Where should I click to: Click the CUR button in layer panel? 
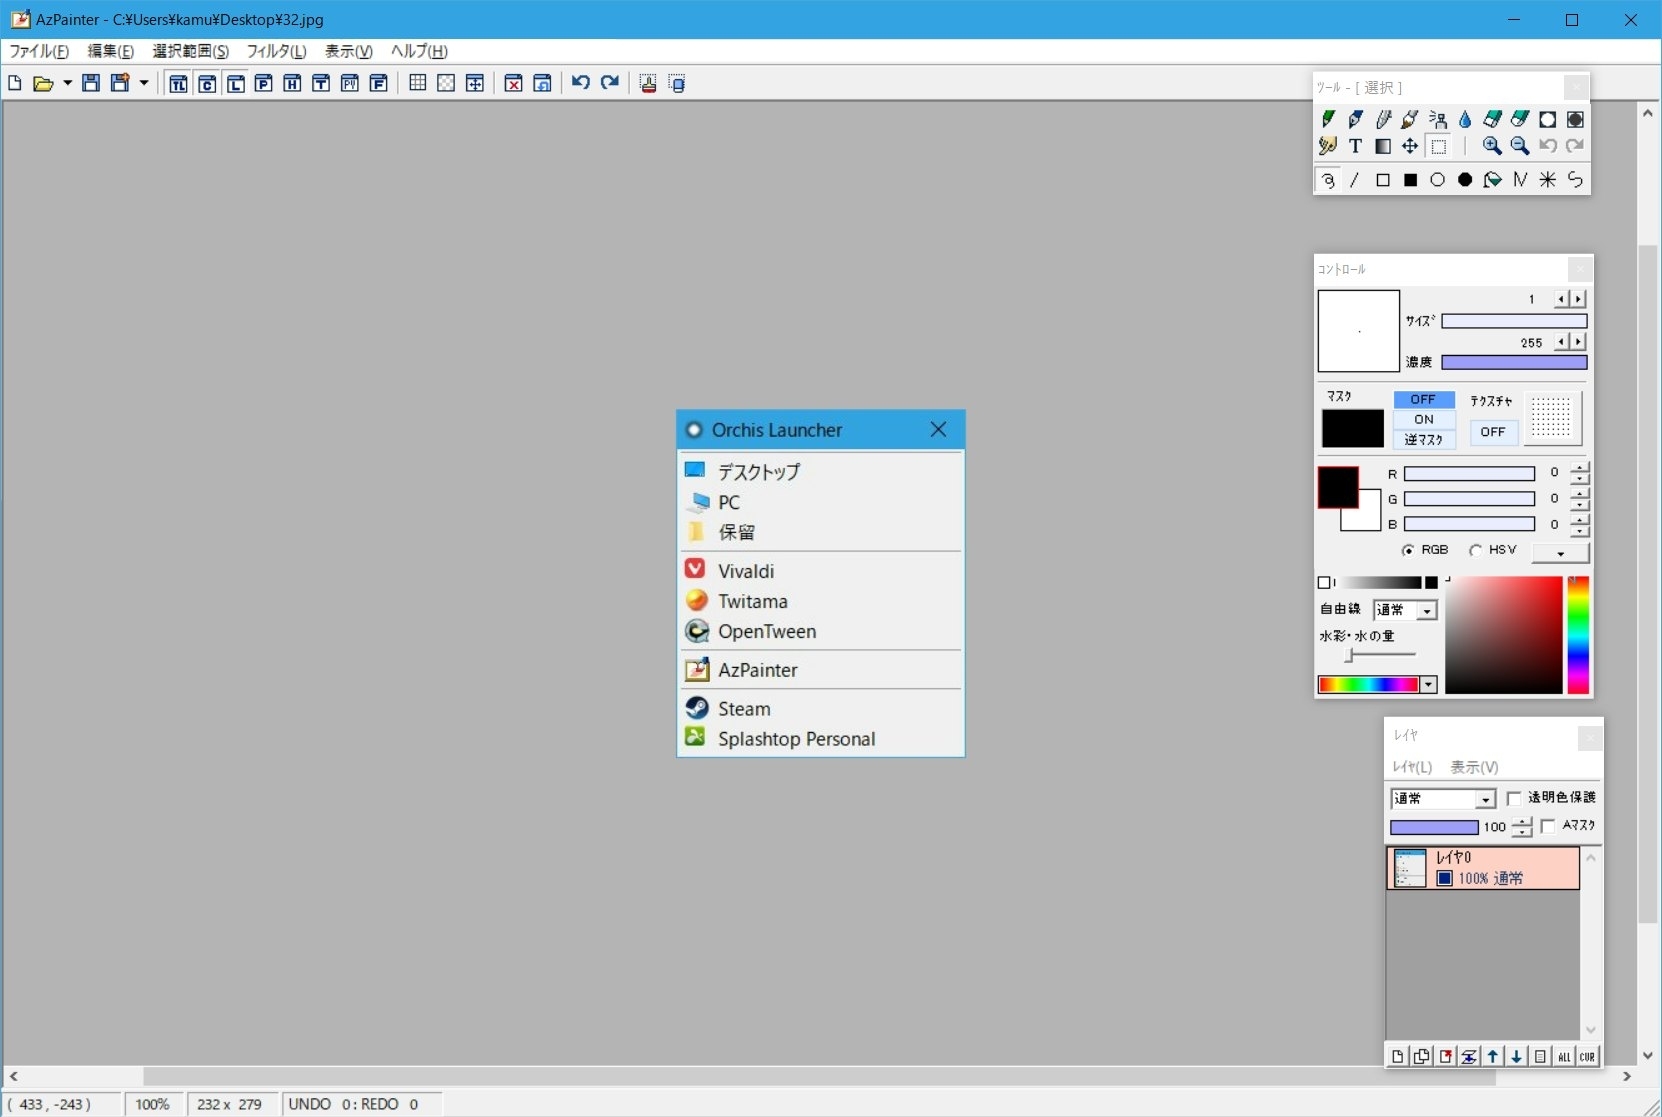[1588, 1056]
